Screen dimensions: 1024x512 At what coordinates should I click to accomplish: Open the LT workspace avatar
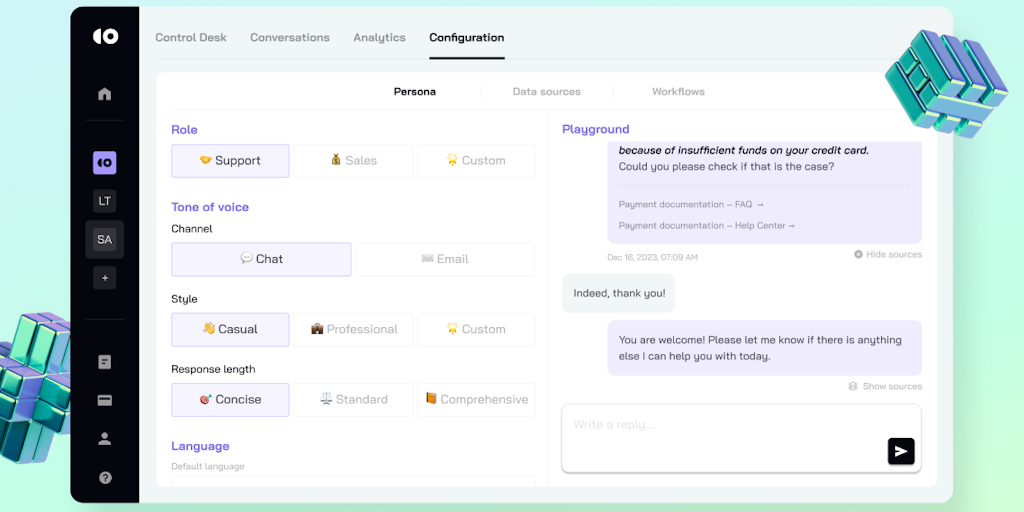(x=105, y=201)
